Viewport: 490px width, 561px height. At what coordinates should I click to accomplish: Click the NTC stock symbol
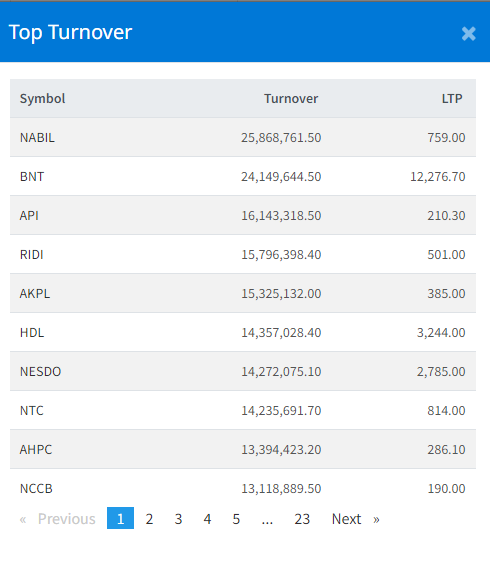[x=31, y=410]
